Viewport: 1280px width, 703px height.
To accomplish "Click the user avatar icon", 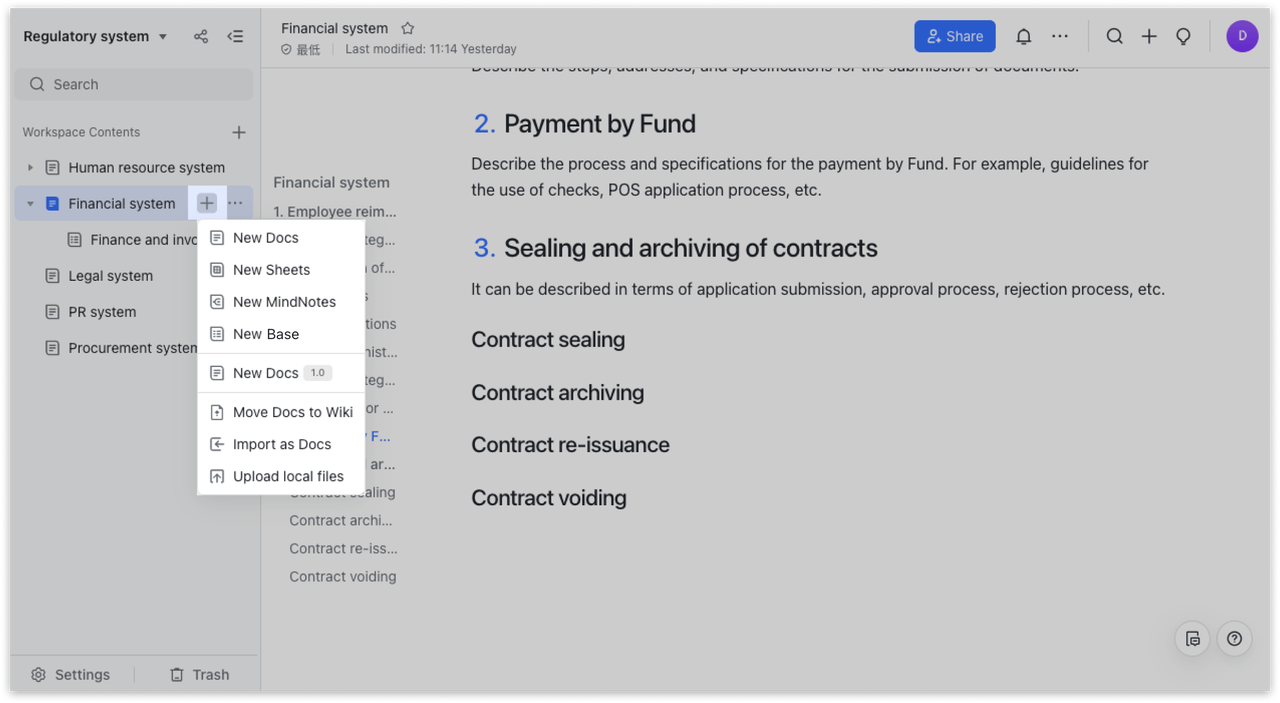I will (1242, 36).
